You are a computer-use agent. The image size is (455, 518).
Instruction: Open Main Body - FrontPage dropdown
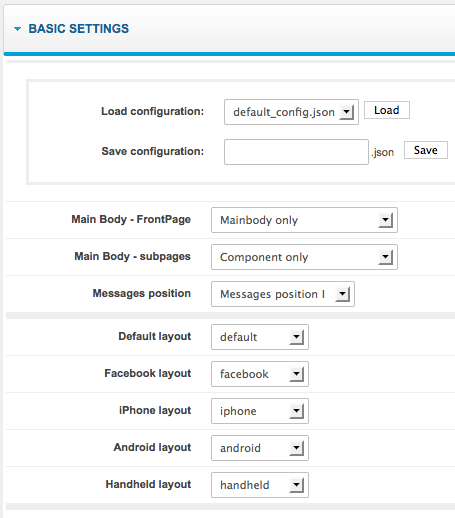coord(304,220)
